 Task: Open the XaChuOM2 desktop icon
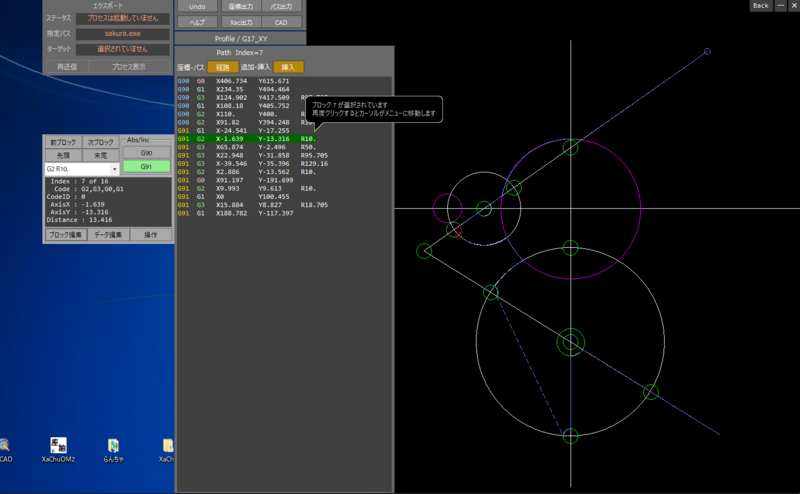tap(59, 445)
